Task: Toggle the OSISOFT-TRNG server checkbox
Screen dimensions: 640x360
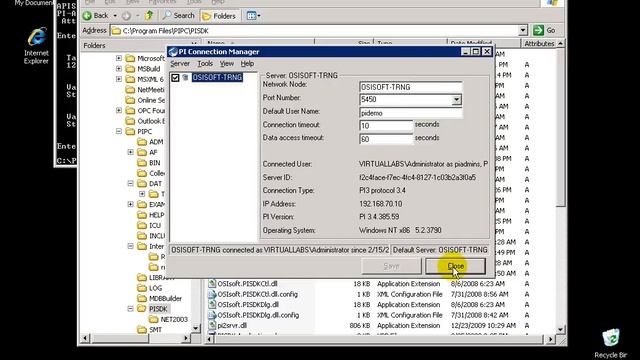Action: (175, 78)
